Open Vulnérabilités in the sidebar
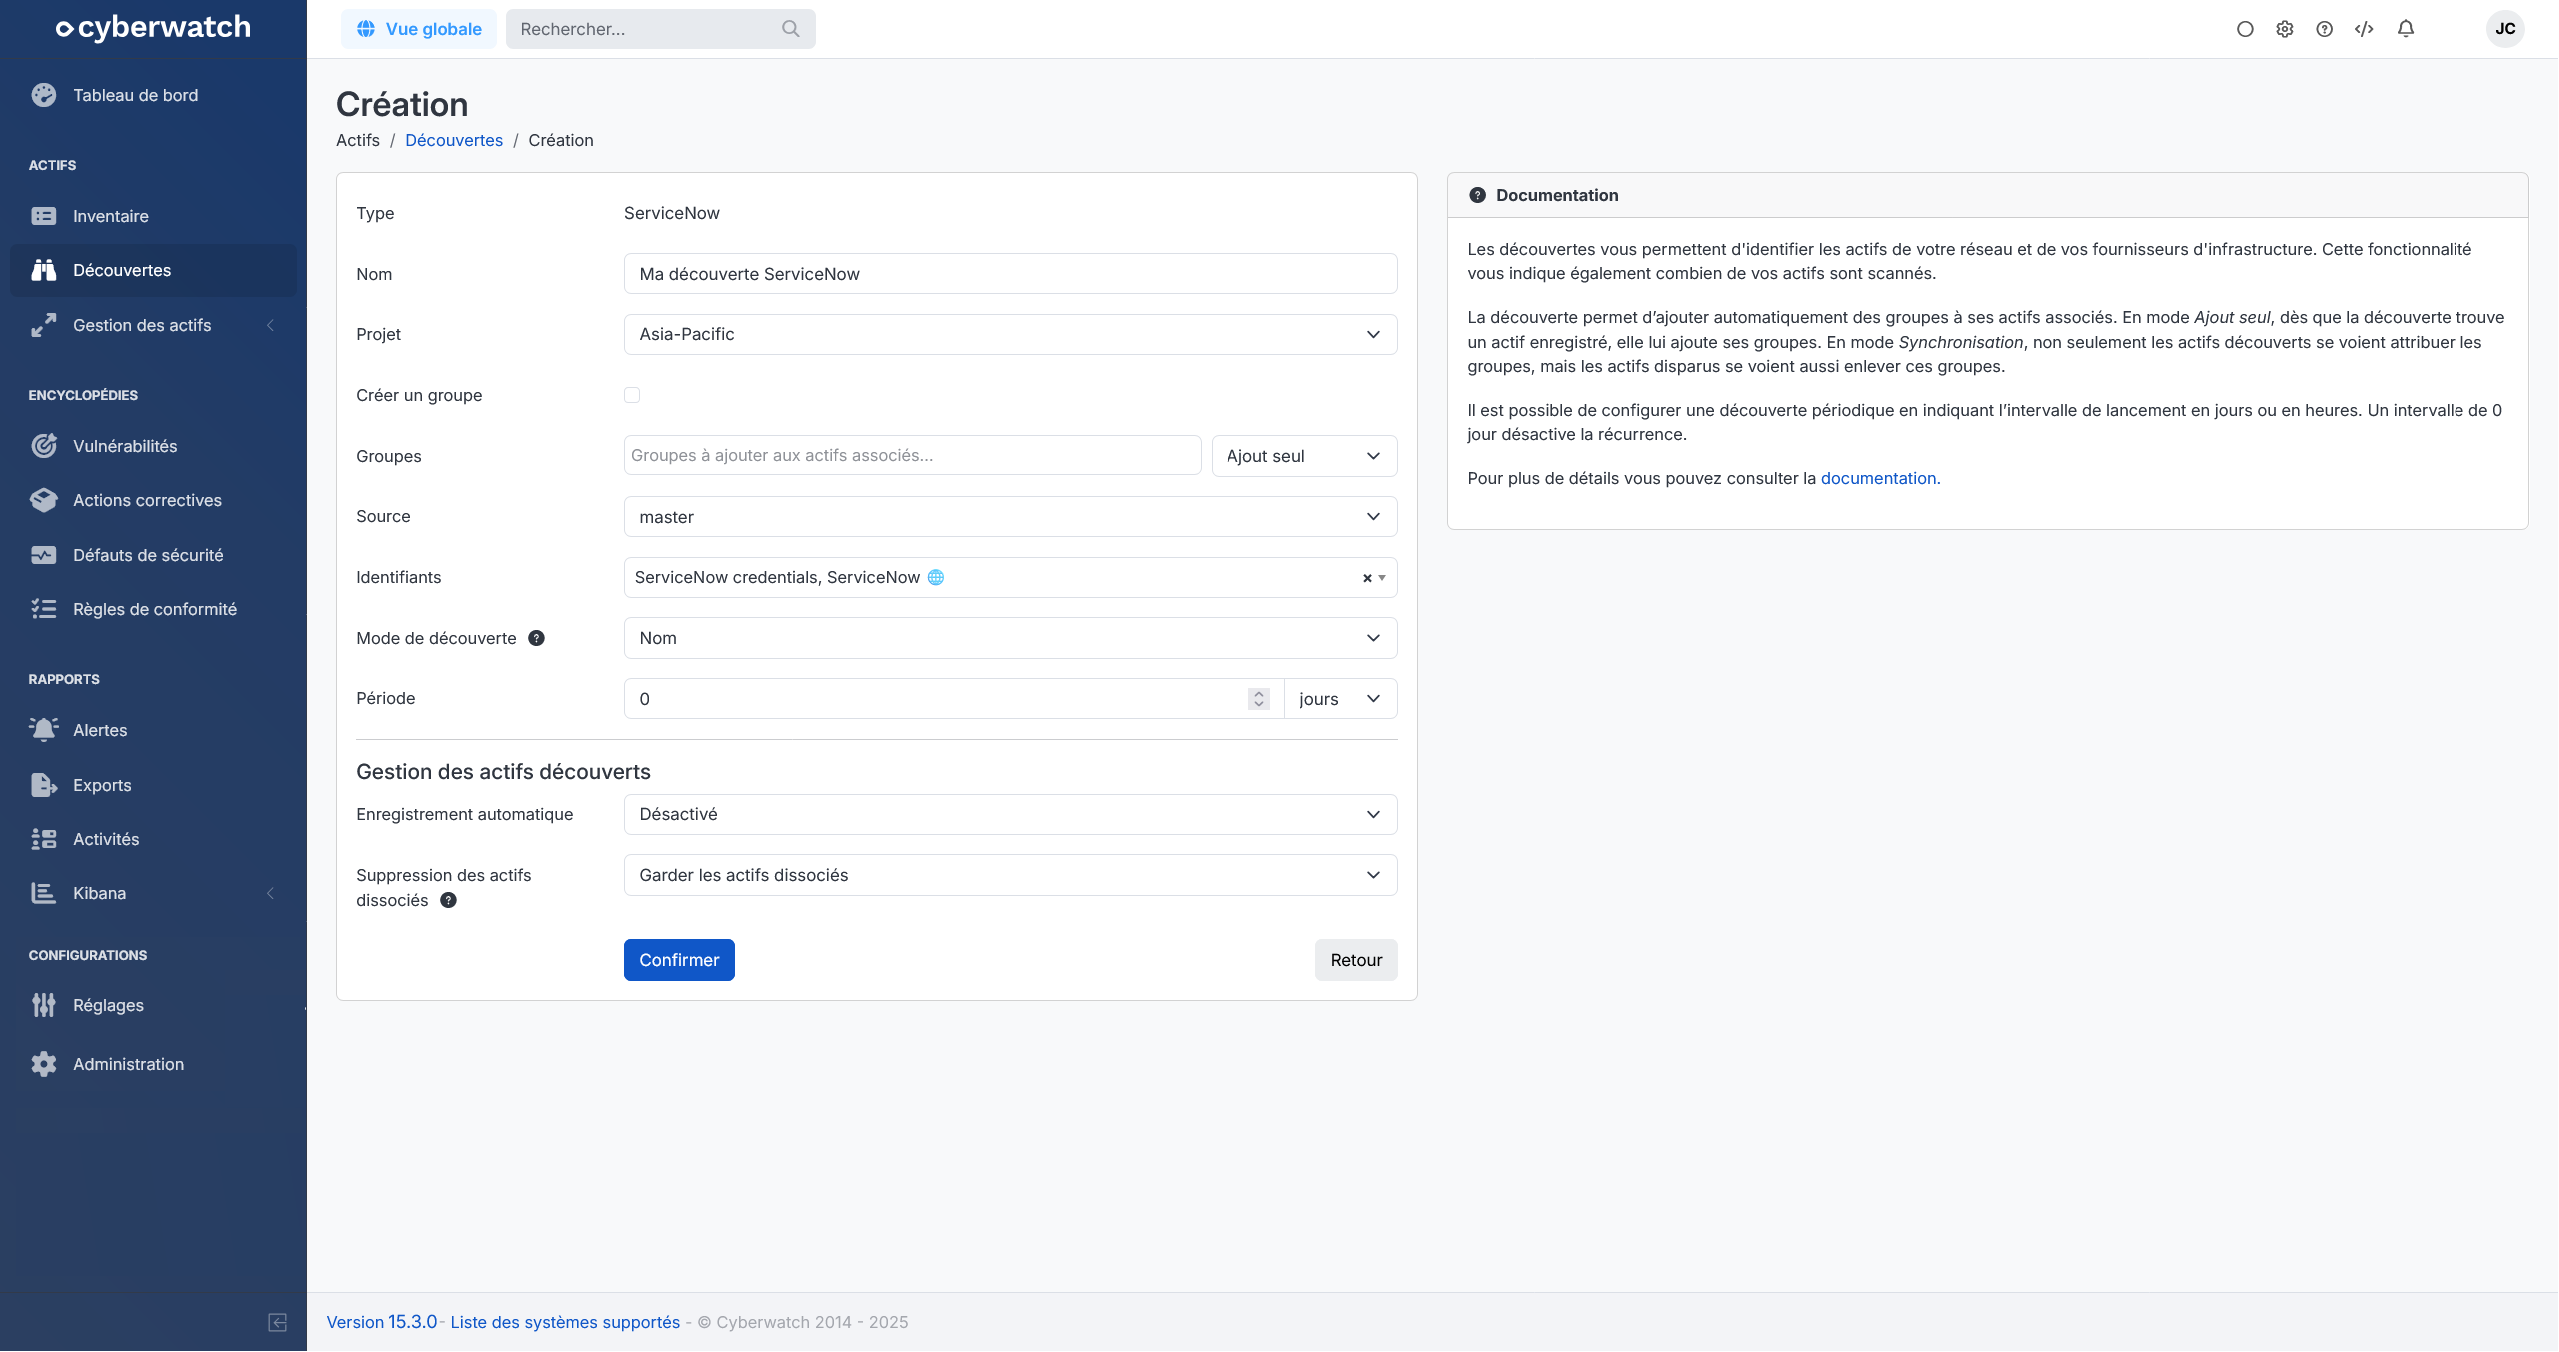 coord(125,446)
